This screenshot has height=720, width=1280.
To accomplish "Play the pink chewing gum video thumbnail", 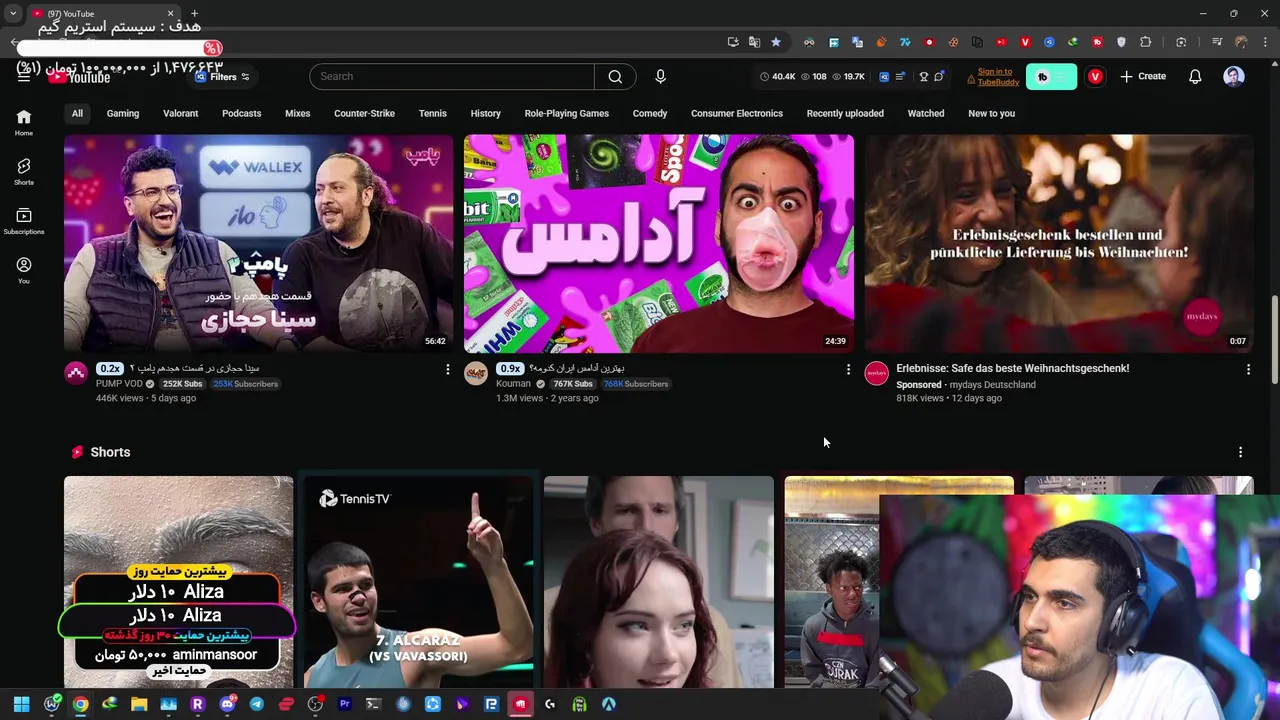I will (659, 243).
